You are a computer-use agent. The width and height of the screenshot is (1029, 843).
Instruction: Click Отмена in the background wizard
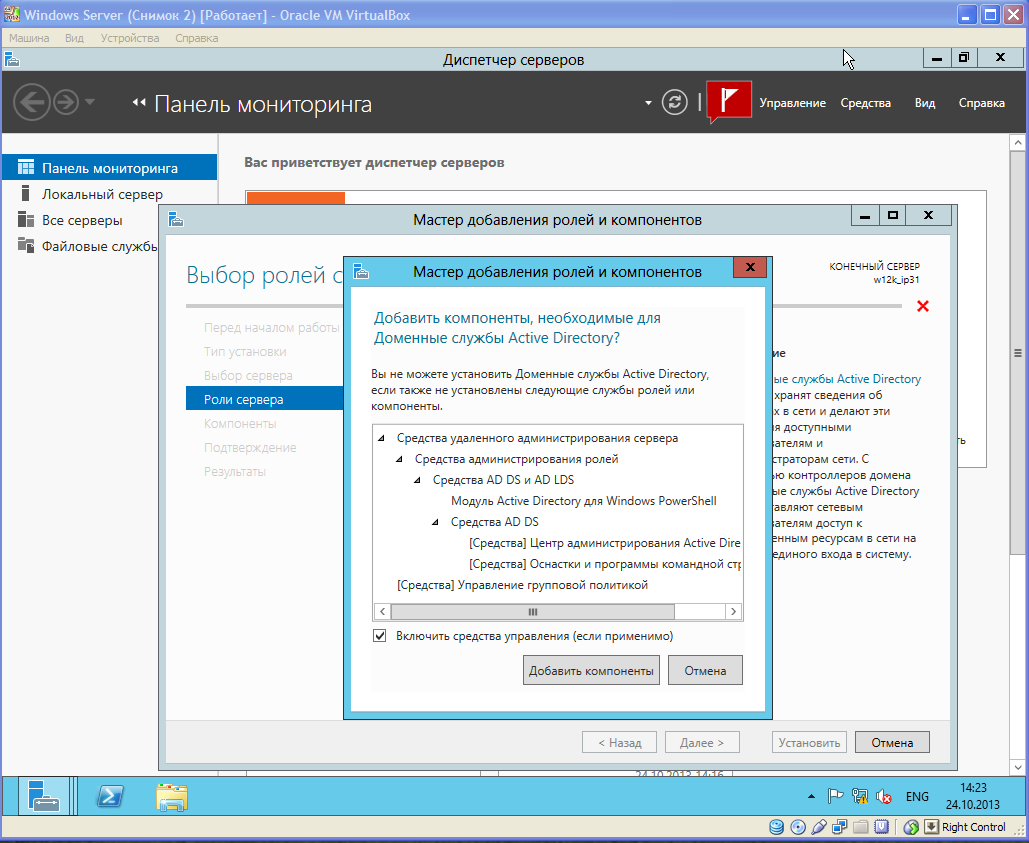(892, 743)
